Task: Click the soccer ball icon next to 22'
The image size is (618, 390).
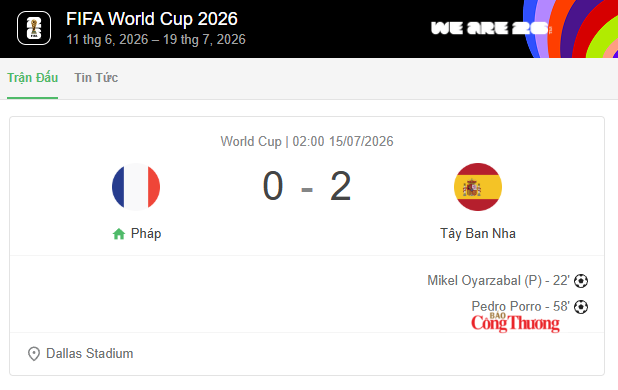Action: click(581, 281)
